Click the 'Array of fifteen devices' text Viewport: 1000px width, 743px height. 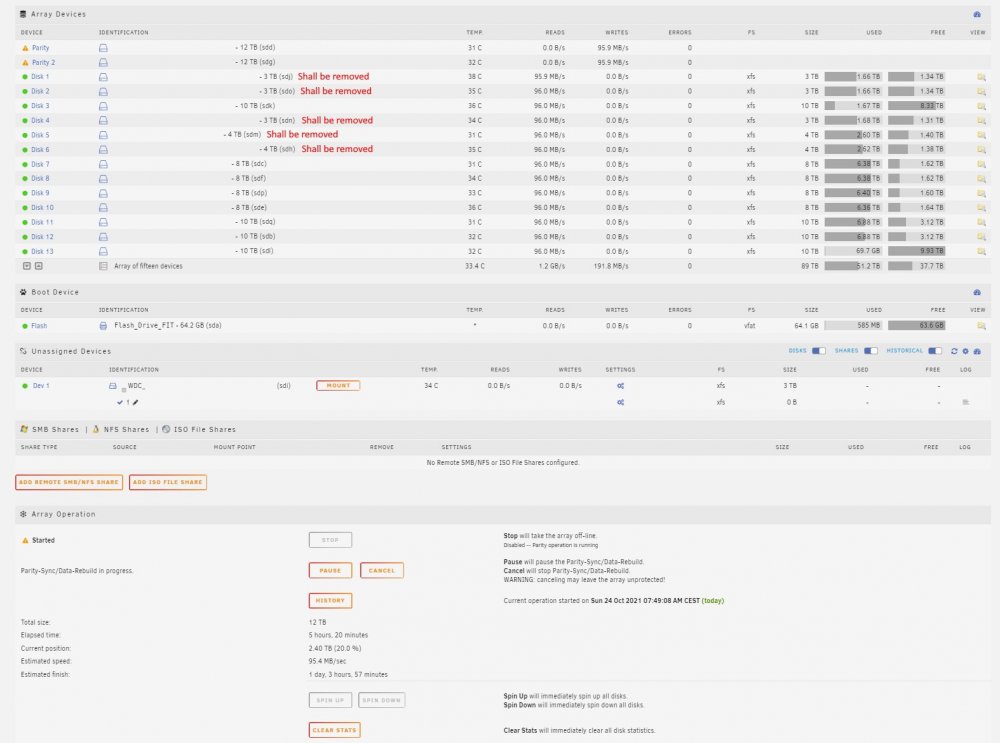(148, 266)
